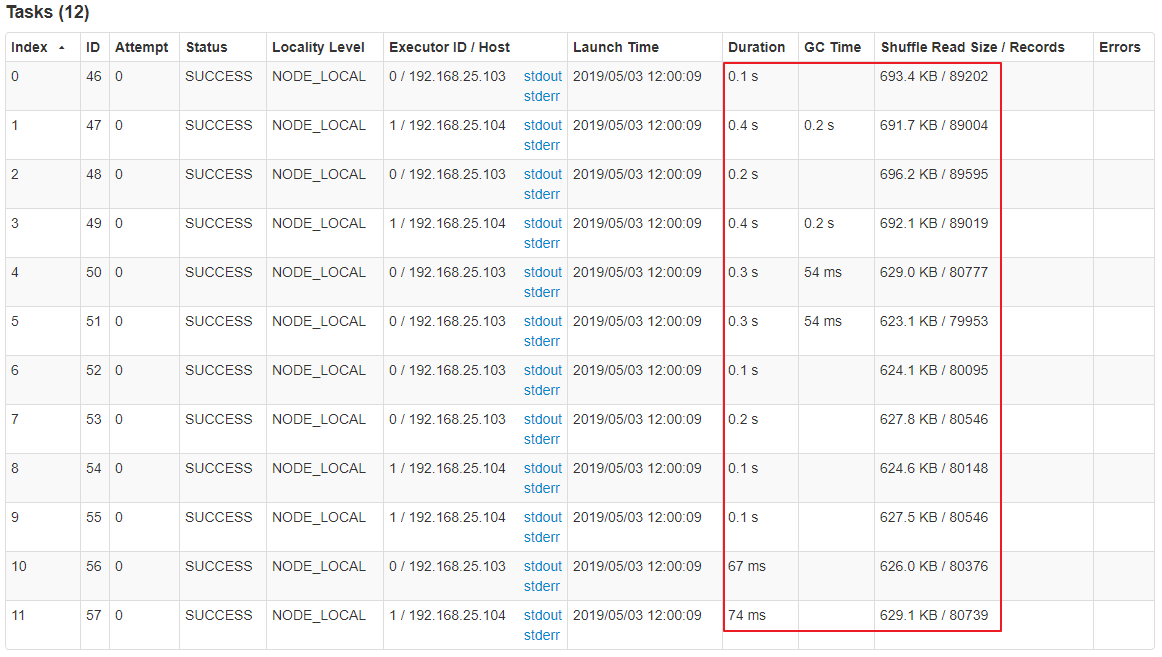
Task: Open stdout log for task ID 57
Action: pos(542,615)
